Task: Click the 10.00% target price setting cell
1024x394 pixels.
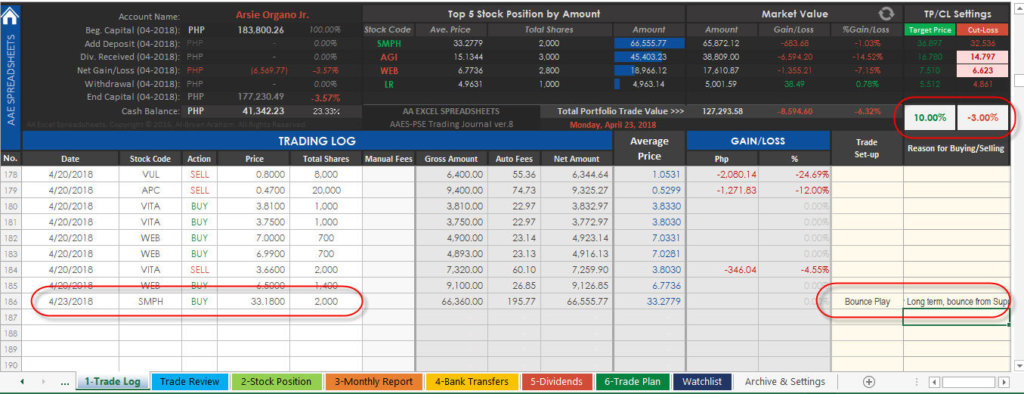Action: (929, 118)
